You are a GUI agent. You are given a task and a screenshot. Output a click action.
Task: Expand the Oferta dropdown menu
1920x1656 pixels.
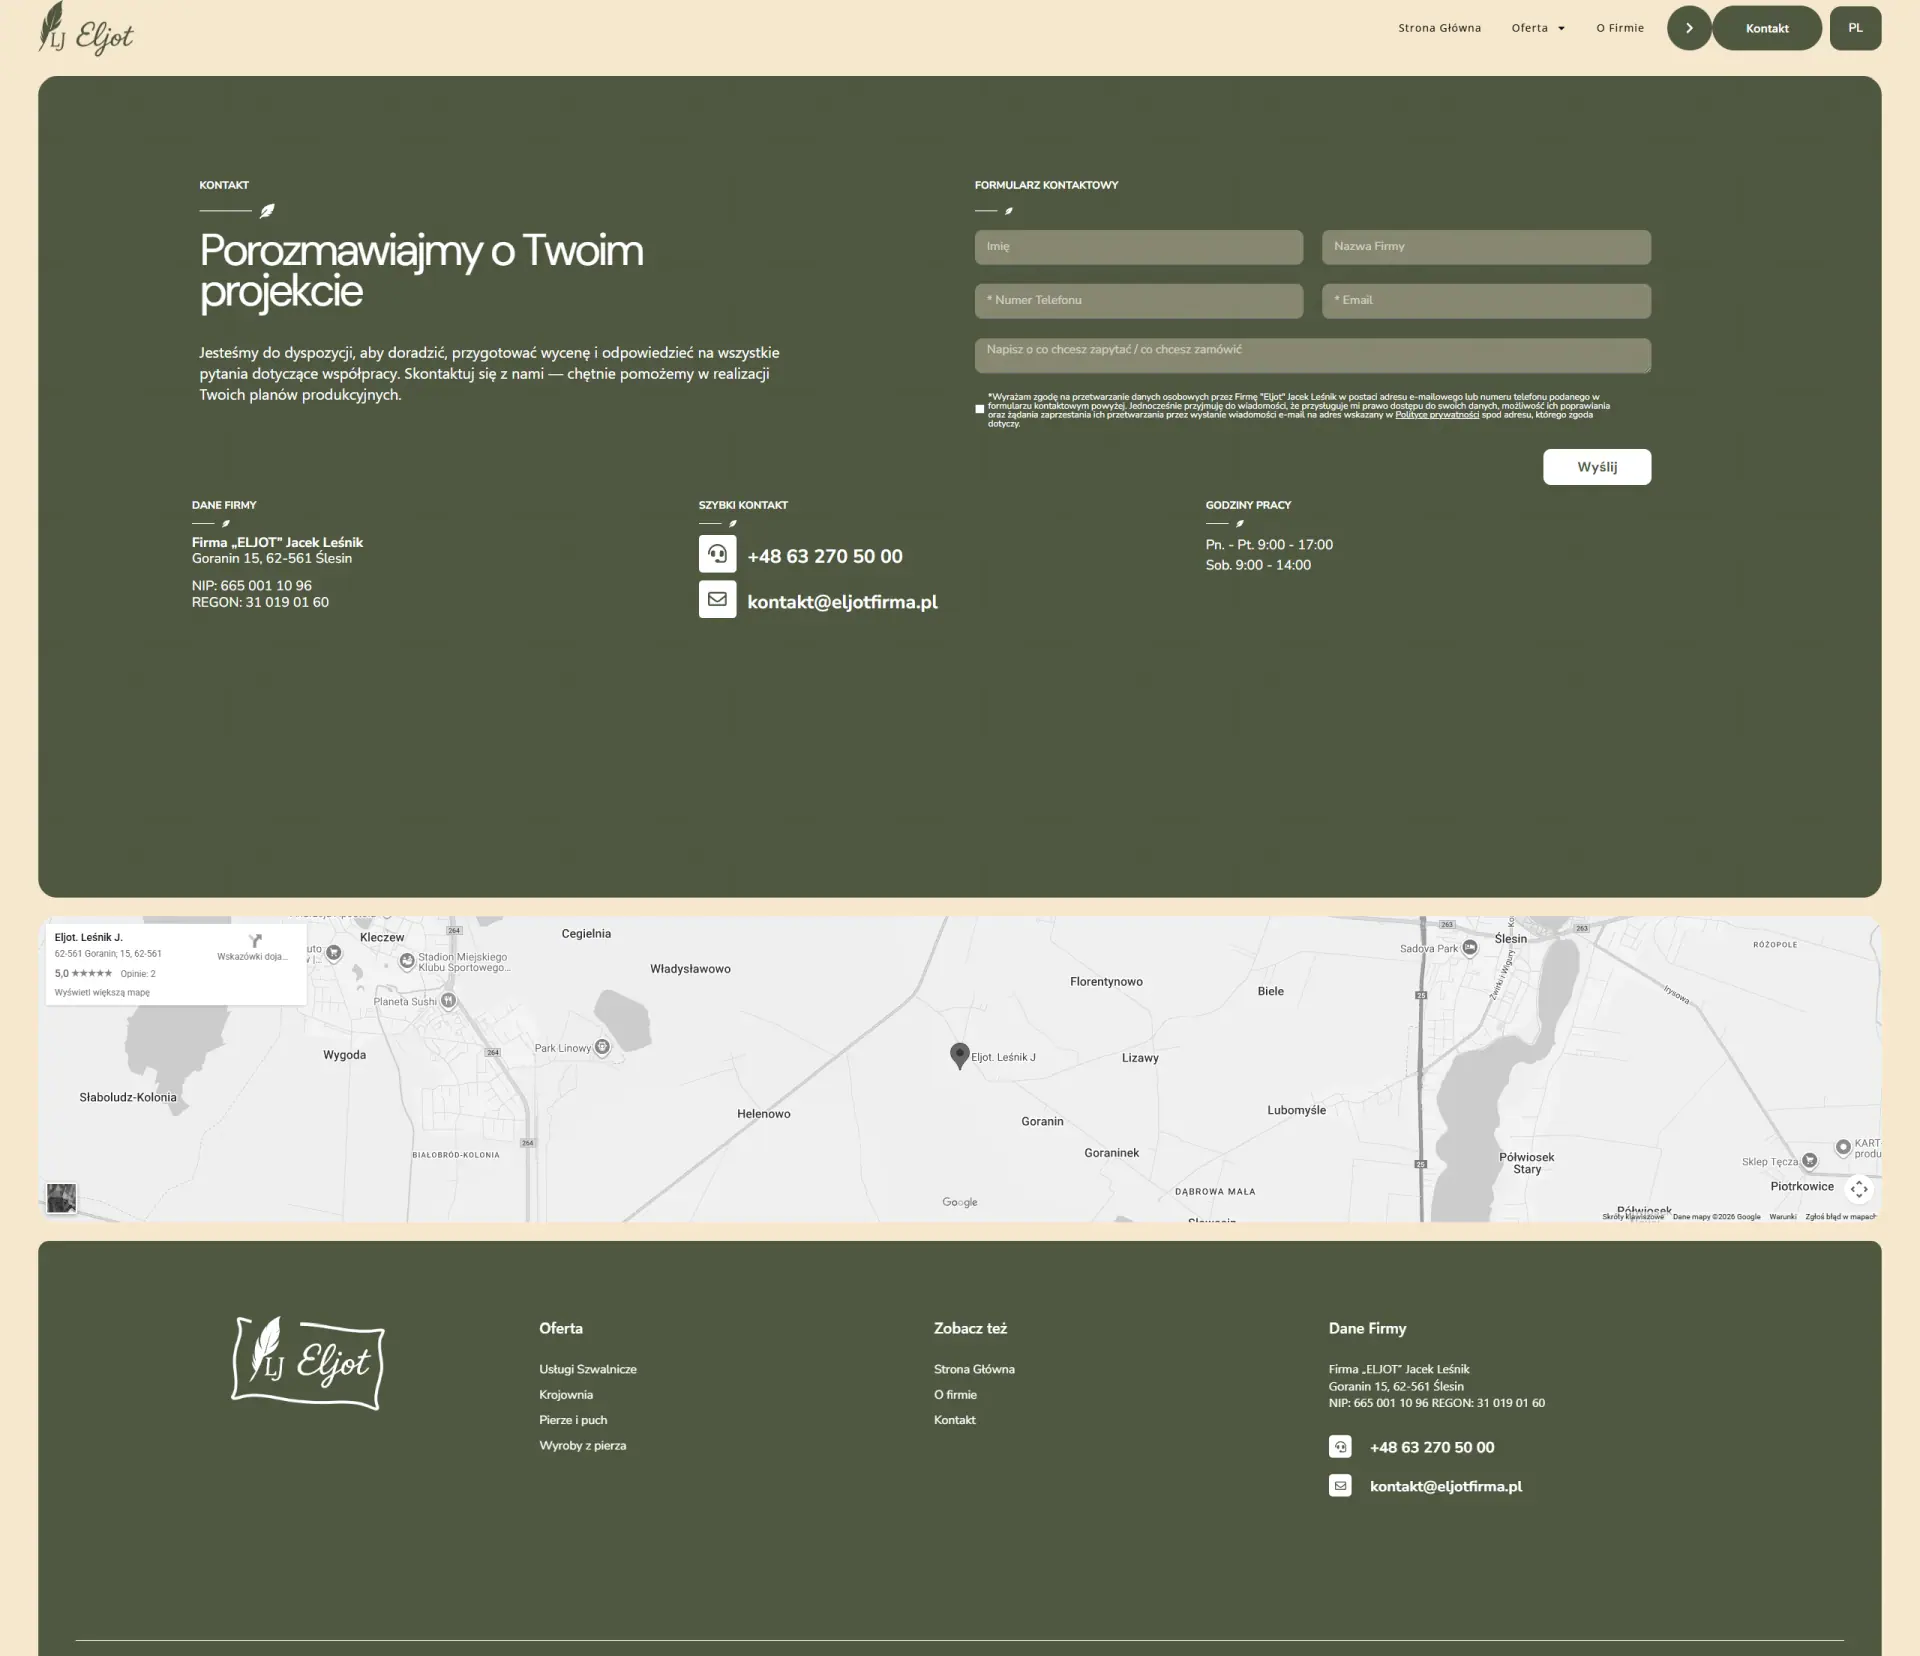coord(1538,28)
